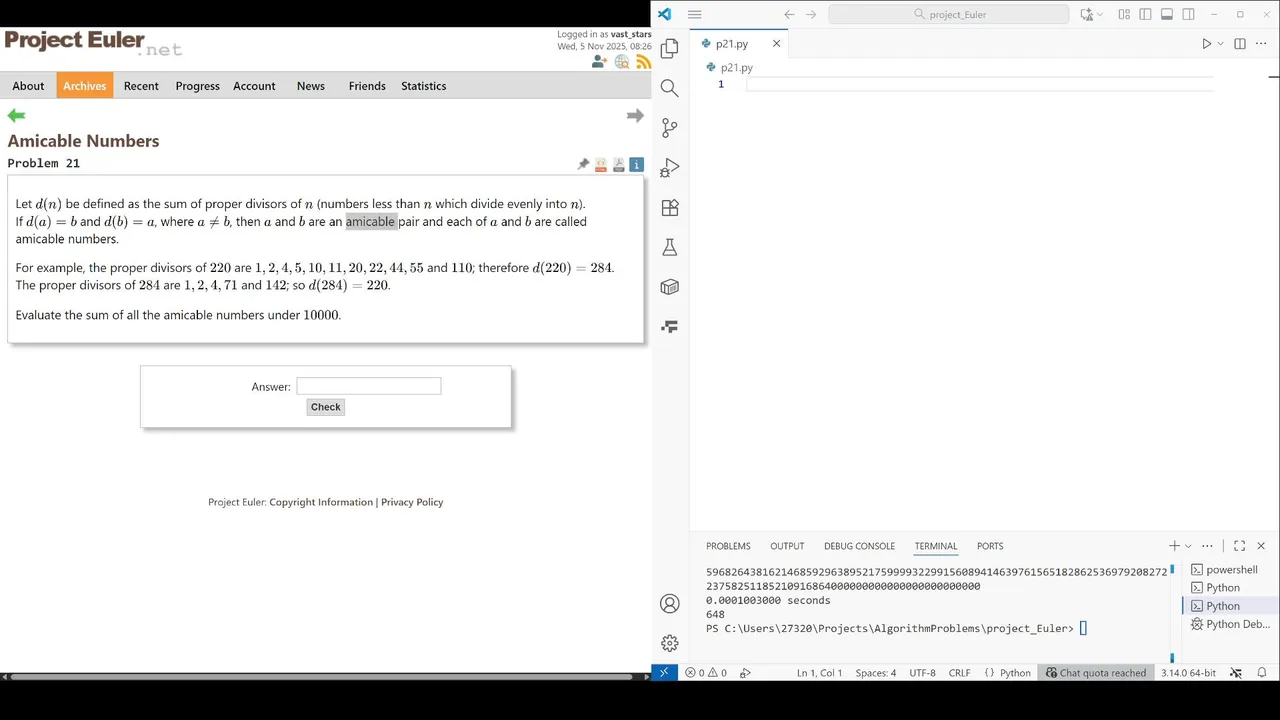Click the Project Euler search problems globe icon
Viewport: 1280px width, 720px height.
point(622,61)
